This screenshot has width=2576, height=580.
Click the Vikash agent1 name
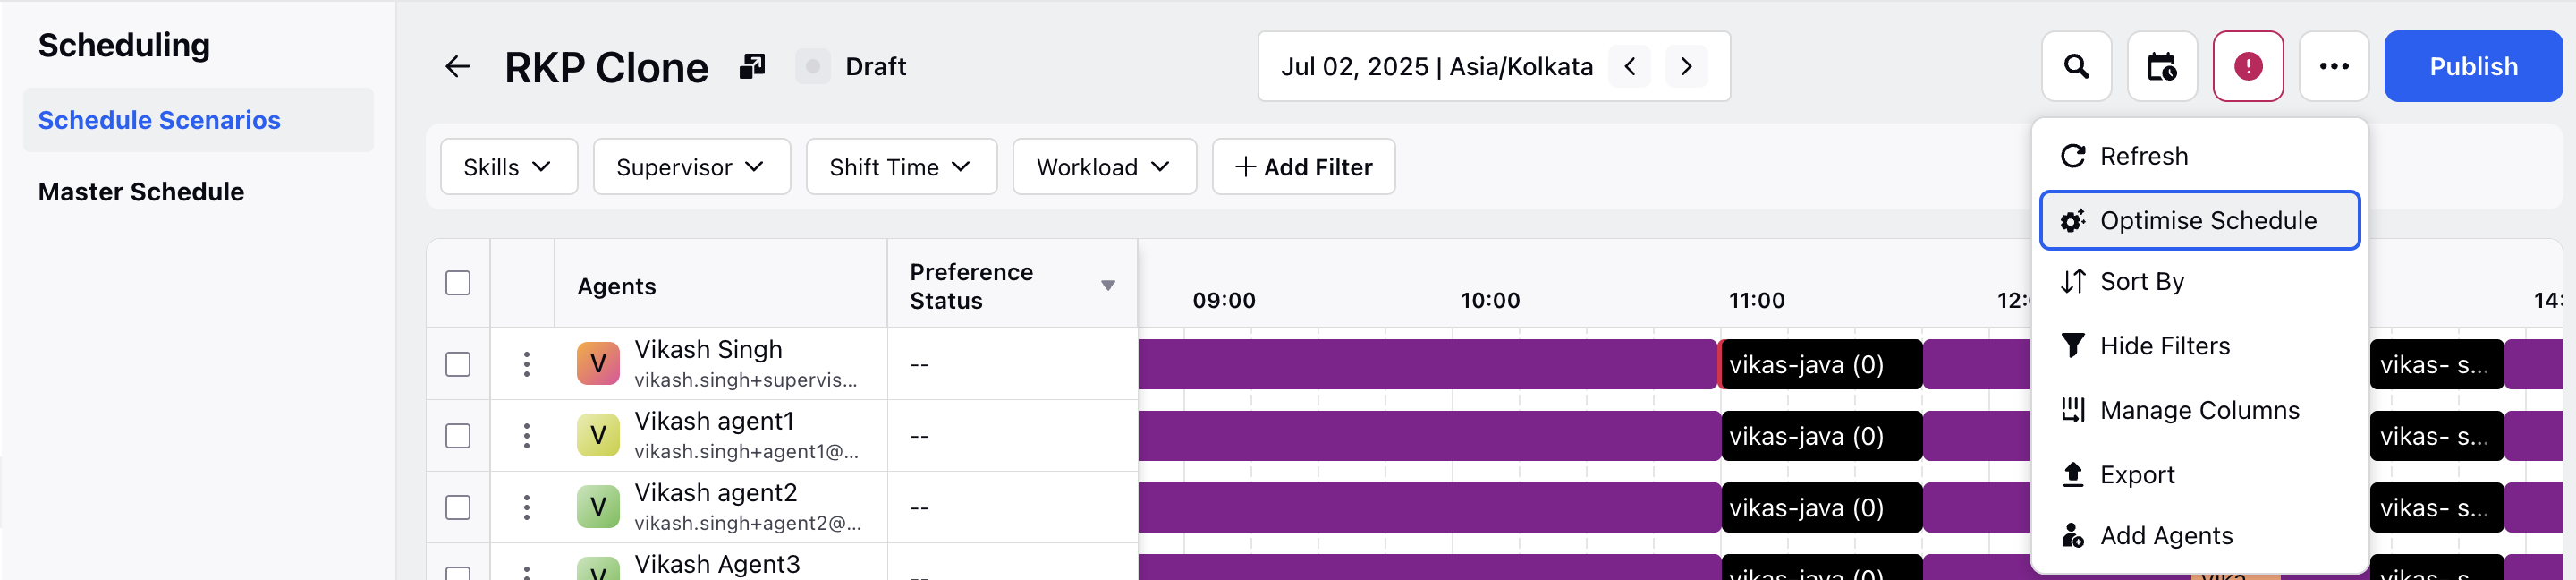pyautogui.click(x=714, y=422)
